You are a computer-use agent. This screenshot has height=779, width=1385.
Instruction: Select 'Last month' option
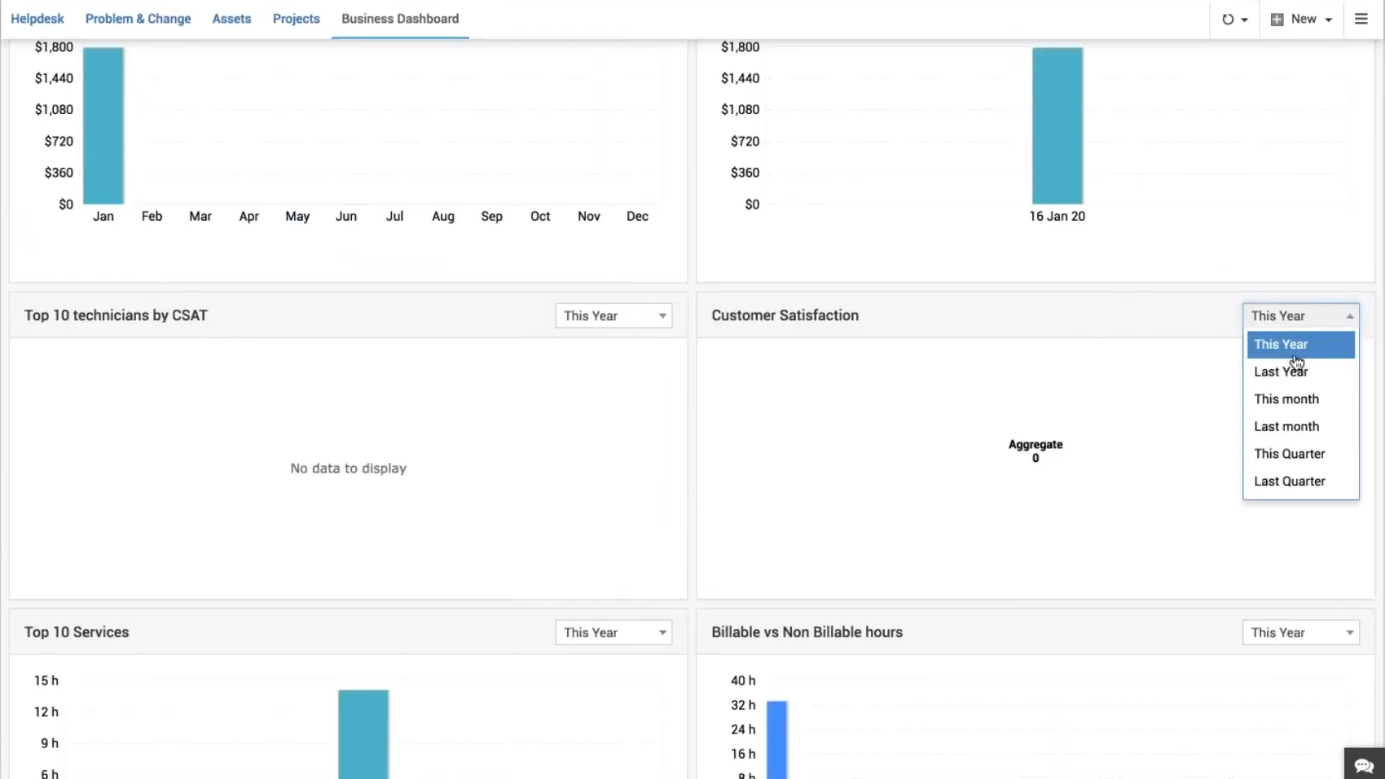(x=1286, y=426)
